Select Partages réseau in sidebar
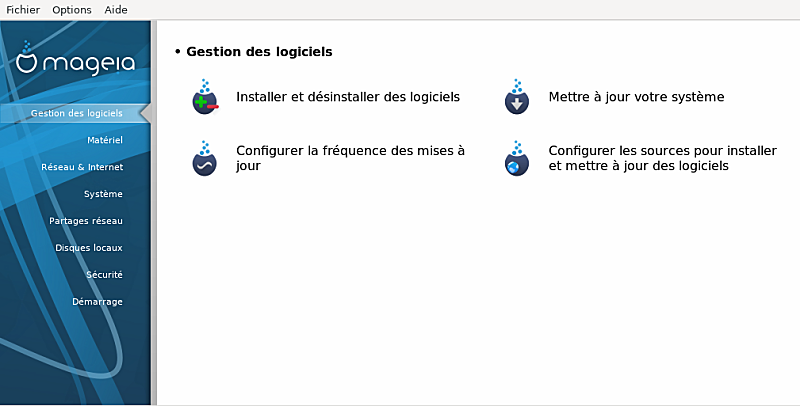This screenshot has height=406, width=800. click(x=86, y=221)
